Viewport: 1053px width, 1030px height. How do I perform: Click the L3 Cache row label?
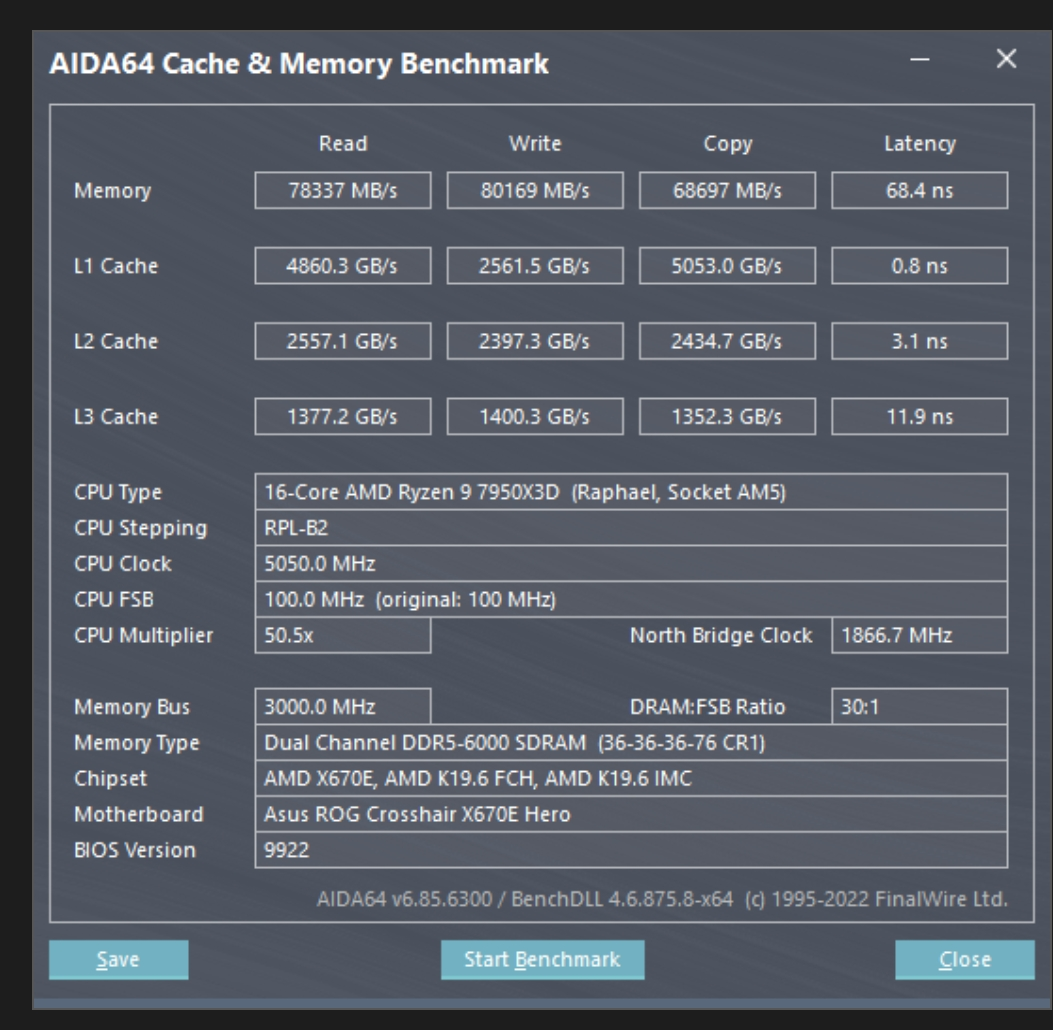(x=116, y=416)
